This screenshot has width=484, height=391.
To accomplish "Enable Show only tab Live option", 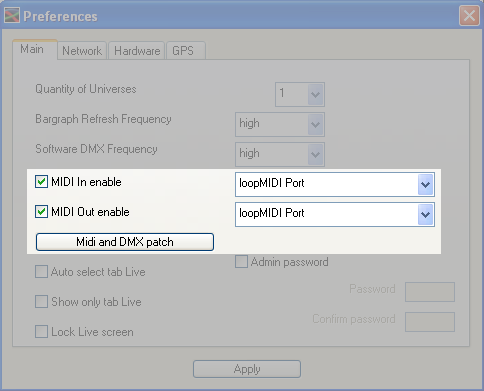I will tap(41, 302).
